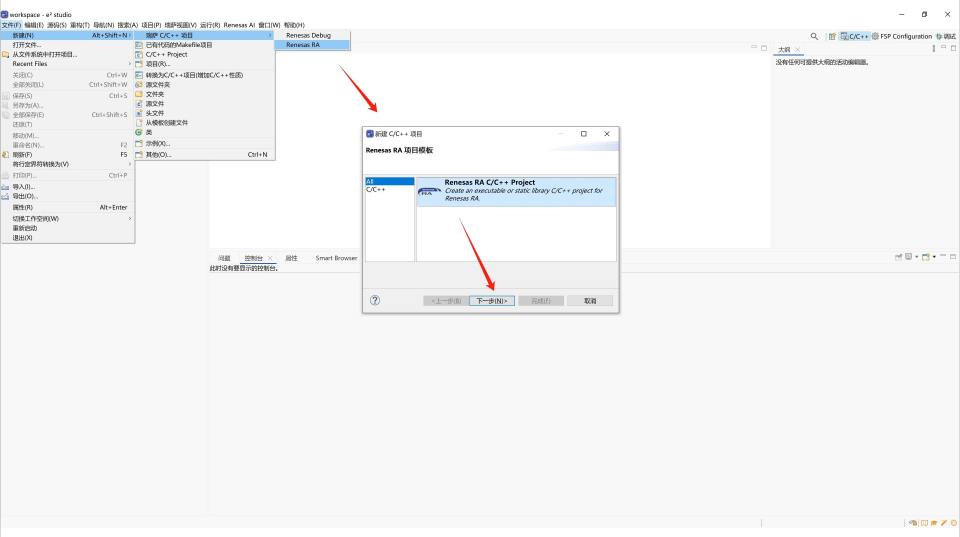The width and height of the screenshot is (960, 537).
Task: Switch to the C/C++ perspective
Action: (x=855, y=36)
